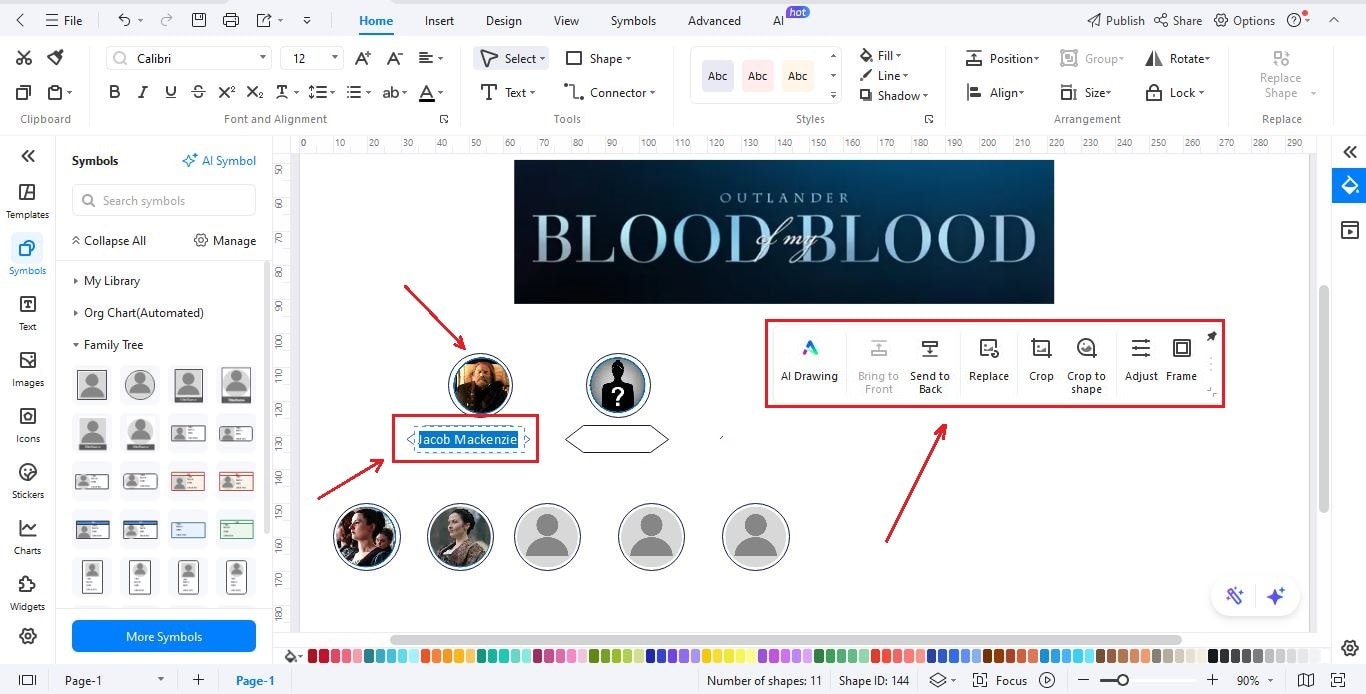
Task: Select the Format Painter icon
Action: pos(56,58)
